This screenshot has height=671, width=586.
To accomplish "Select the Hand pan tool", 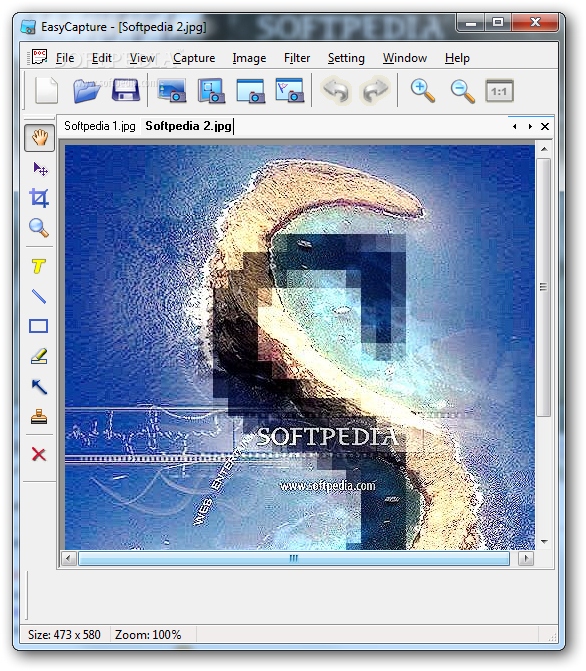I will pos(39,138).
